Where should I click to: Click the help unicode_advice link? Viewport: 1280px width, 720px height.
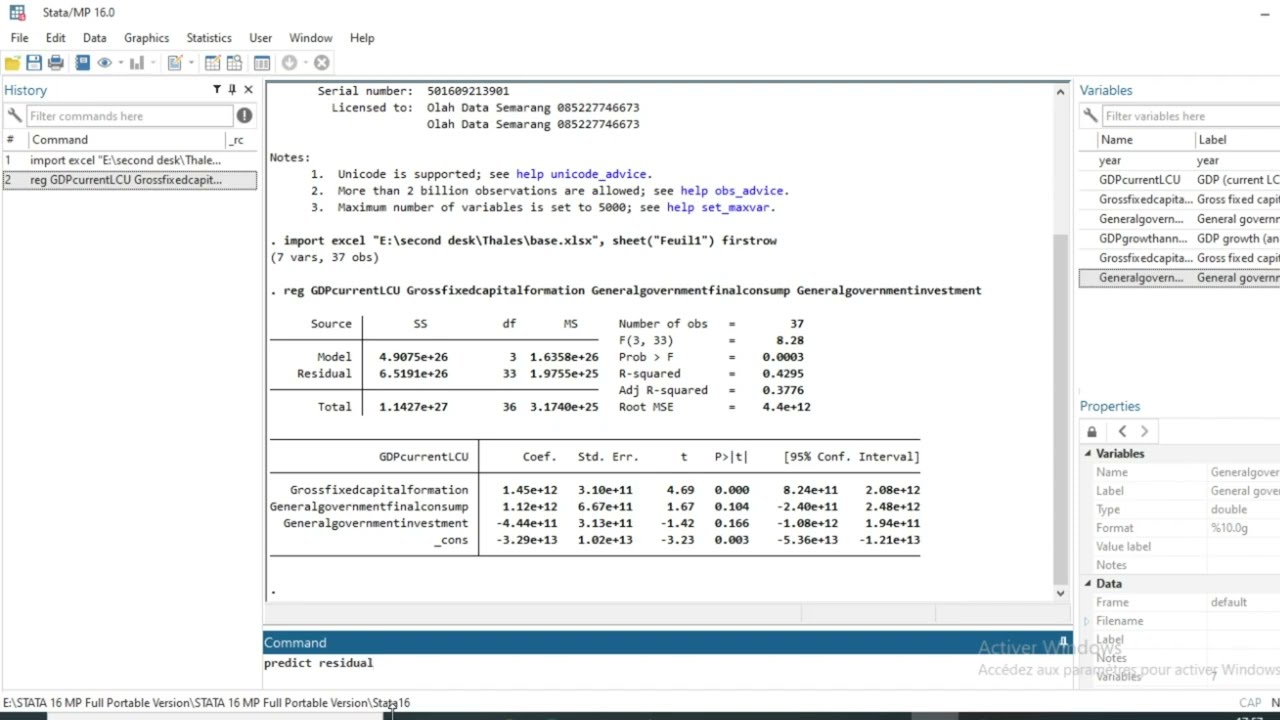584,174
